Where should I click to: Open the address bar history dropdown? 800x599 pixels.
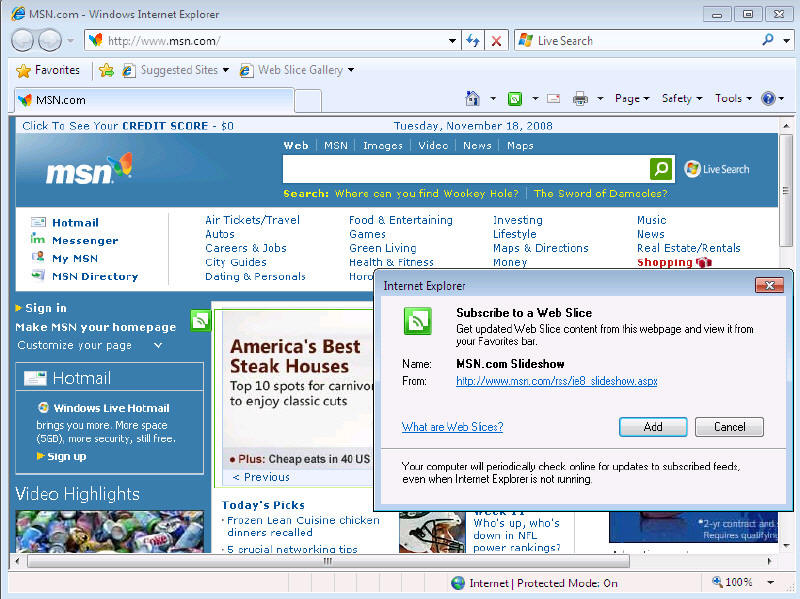(x=452, y=41)
